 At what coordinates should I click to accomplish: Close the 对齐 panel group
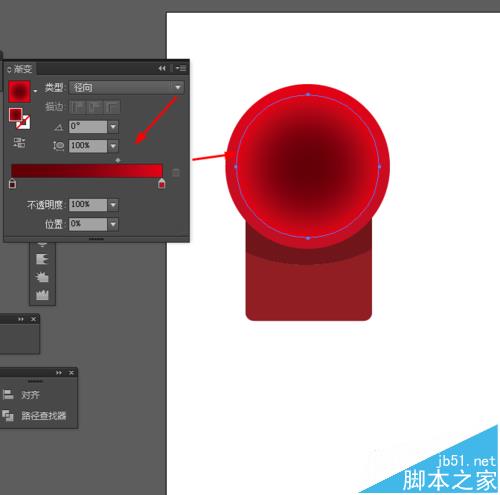71,373
